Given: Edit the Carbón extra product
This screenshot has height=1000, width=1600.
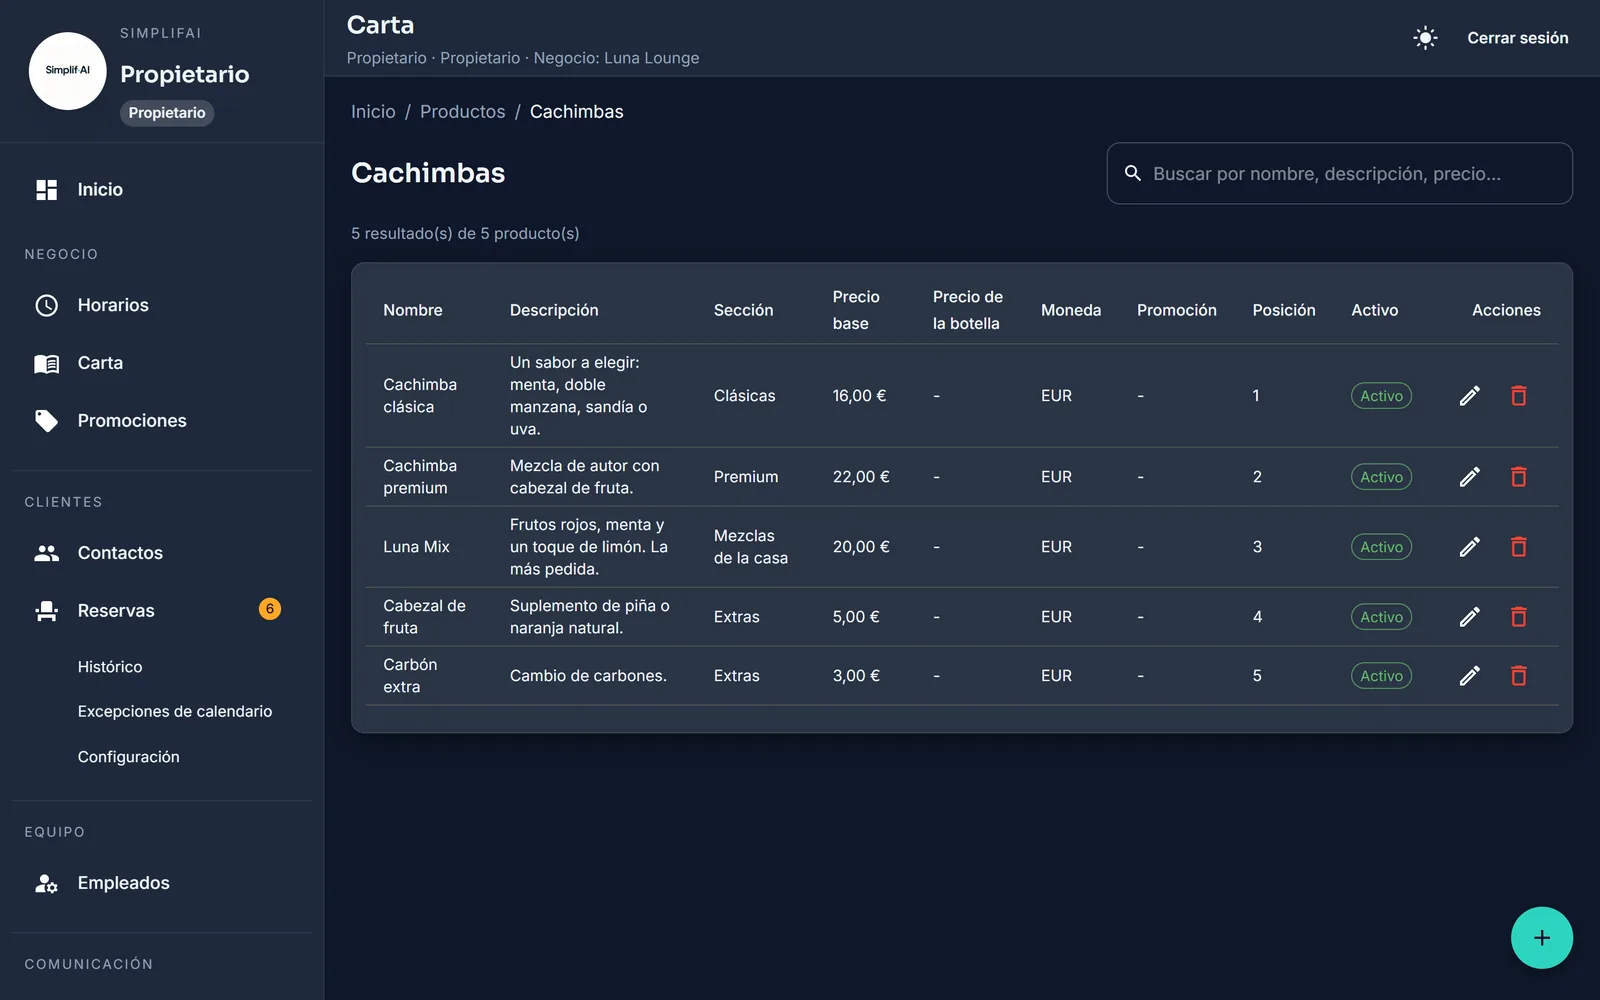Looking at the screenshot, I should pyautogui.click(x=1469, y=676).
